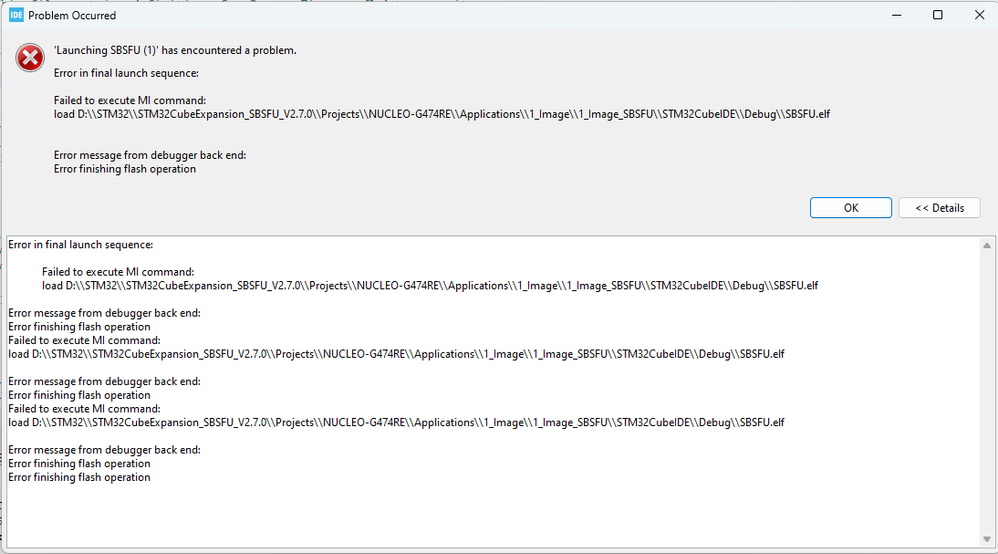Click "Failed to execute MI command:" in upper message
Image resolution: width=998 pixels, height=554 pixels.
[x=130, y=101]
